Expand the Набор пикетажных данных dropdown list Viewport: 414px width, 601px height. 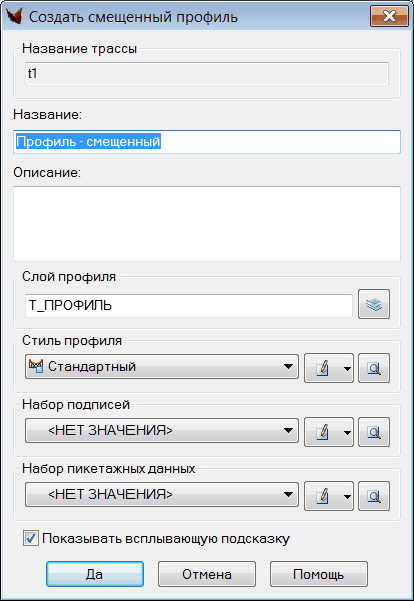click(x=162, y=494)
